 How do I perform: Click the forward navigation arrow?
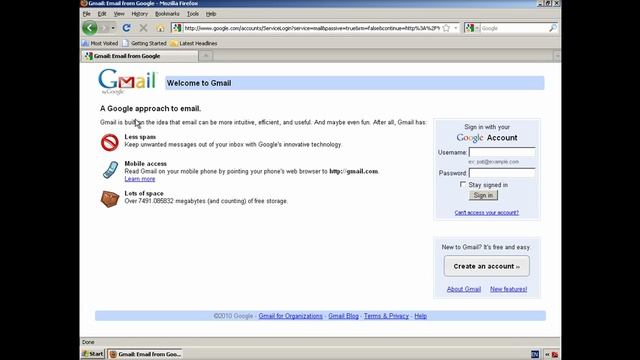[104, 28]
